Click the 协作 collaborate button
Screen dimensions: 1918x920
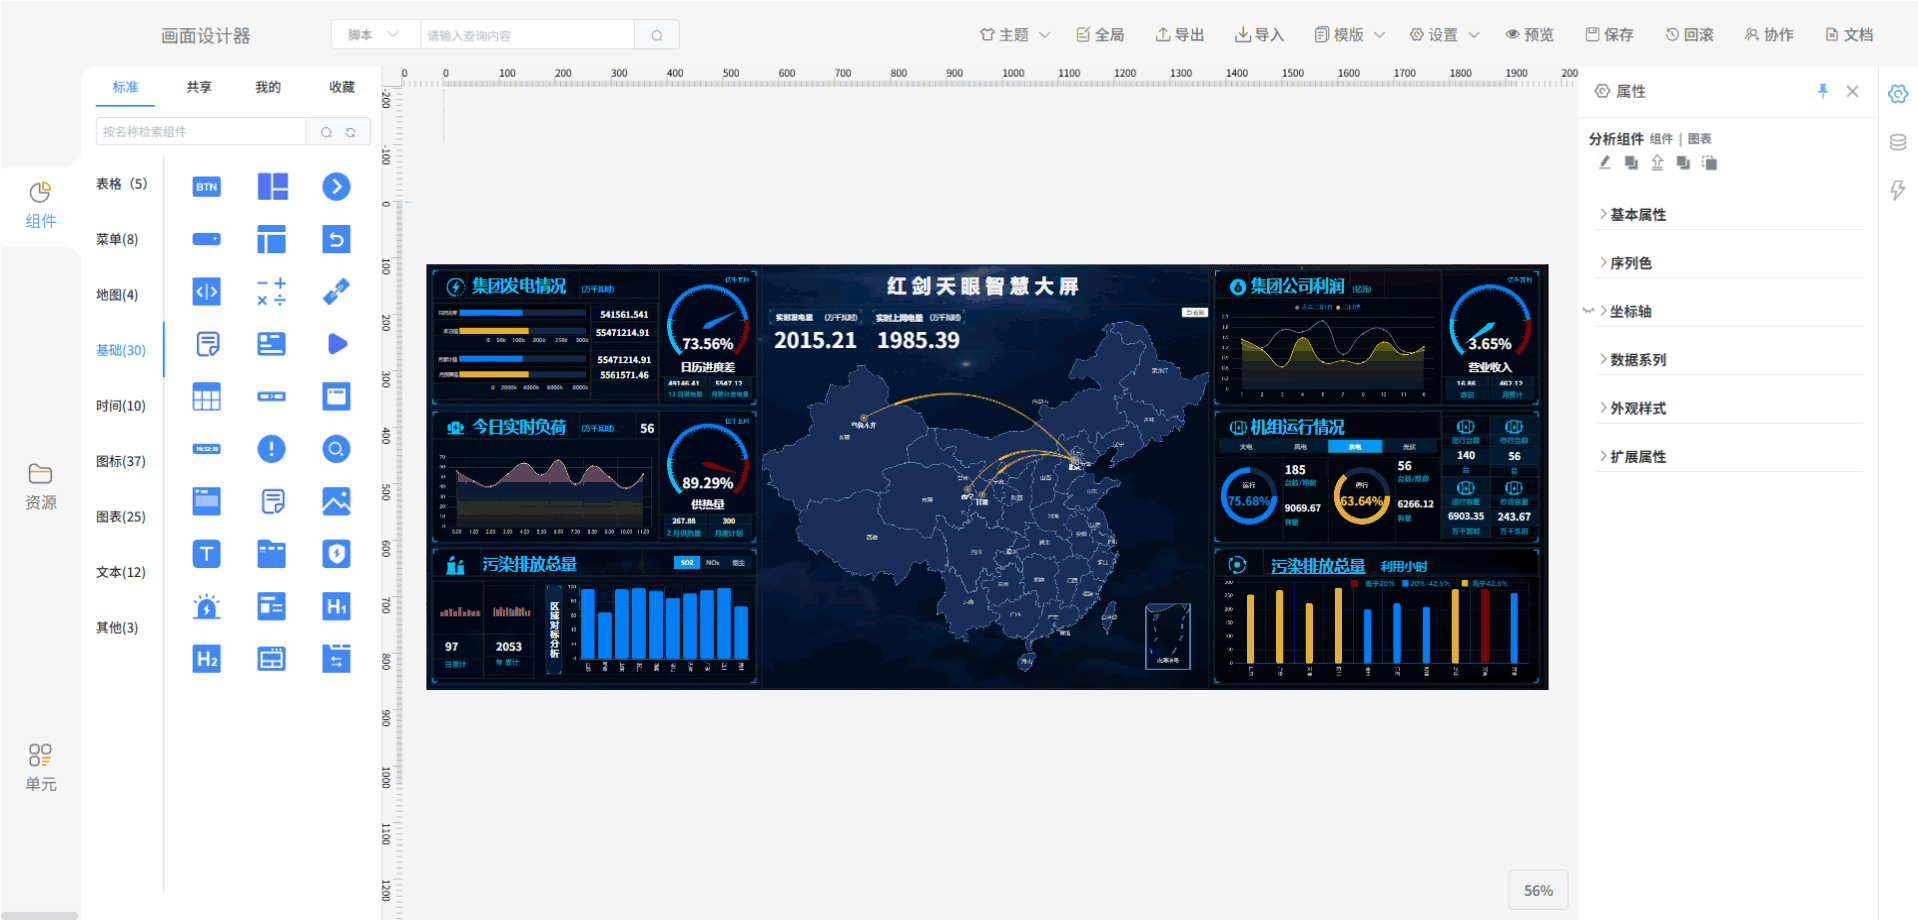click(x=1769, y=35)
